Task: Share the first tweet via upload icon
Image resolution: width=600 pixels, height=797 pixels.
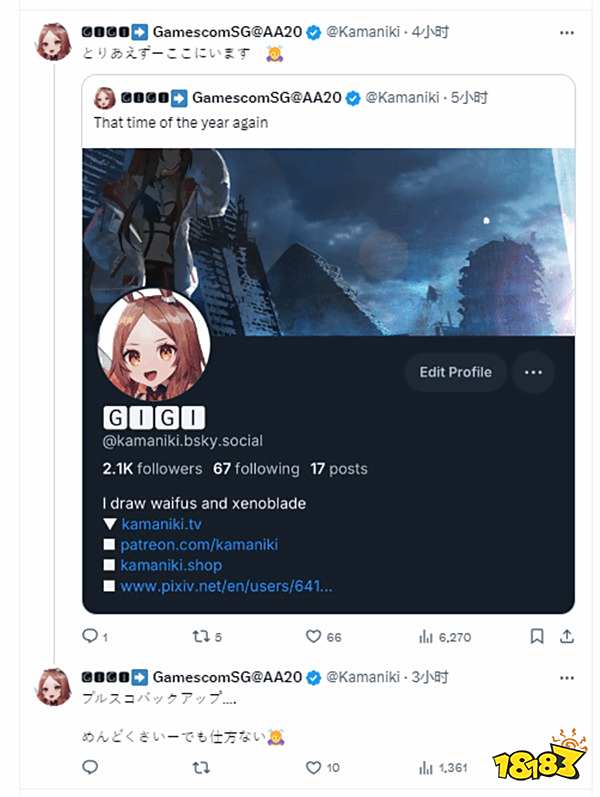Action: coord(567,636)
